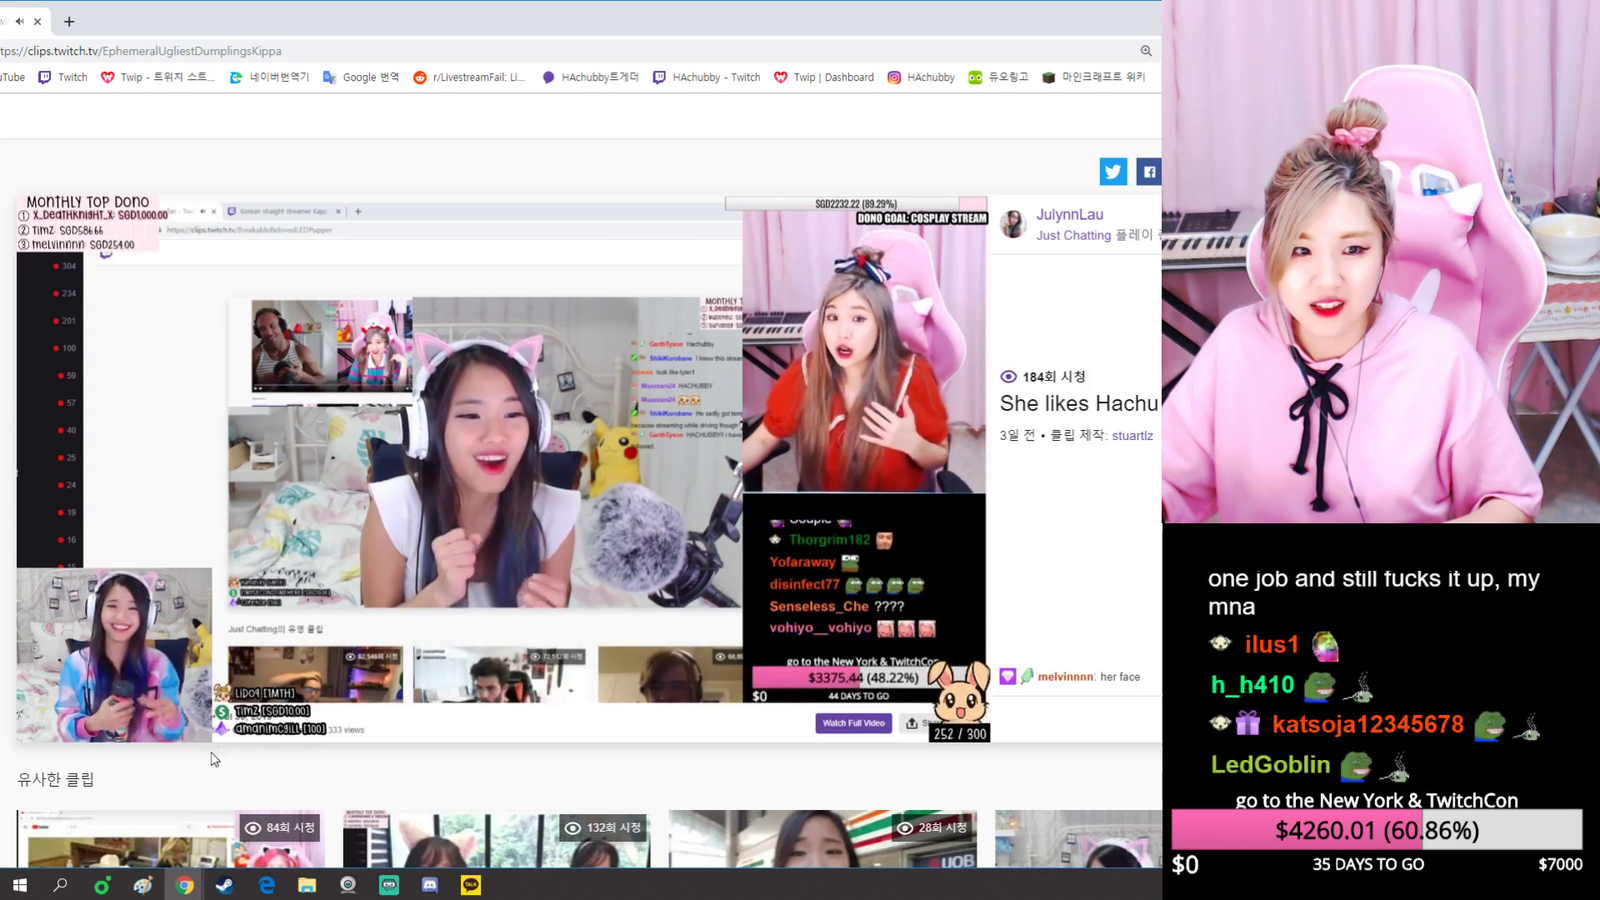
Task: Open a new browser tab
Action: [69, 21]
